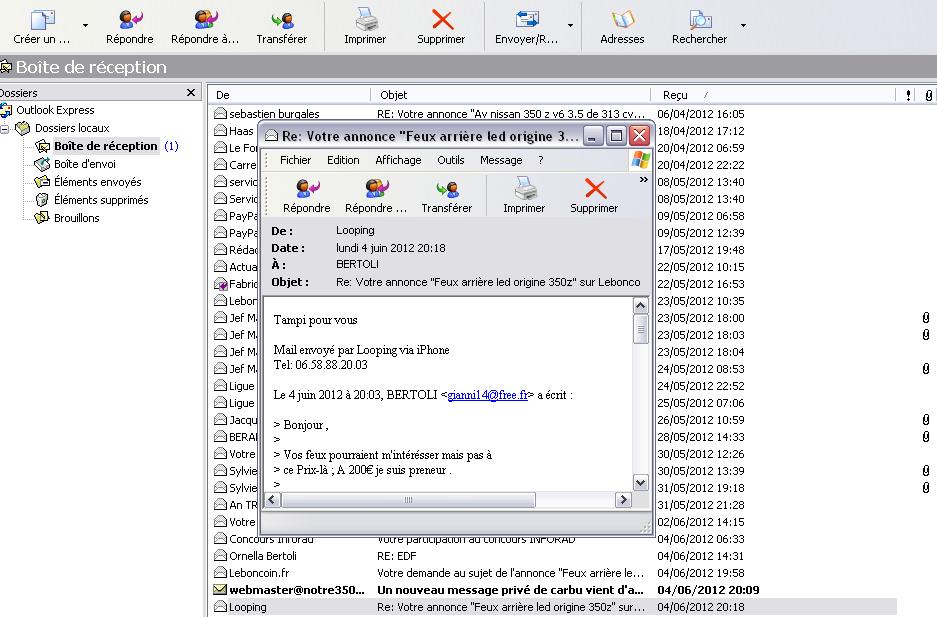Image resolution: width=937 pixels, height=617 pixels.
Task: Open Adresses address book
Action: click(622, 20)
